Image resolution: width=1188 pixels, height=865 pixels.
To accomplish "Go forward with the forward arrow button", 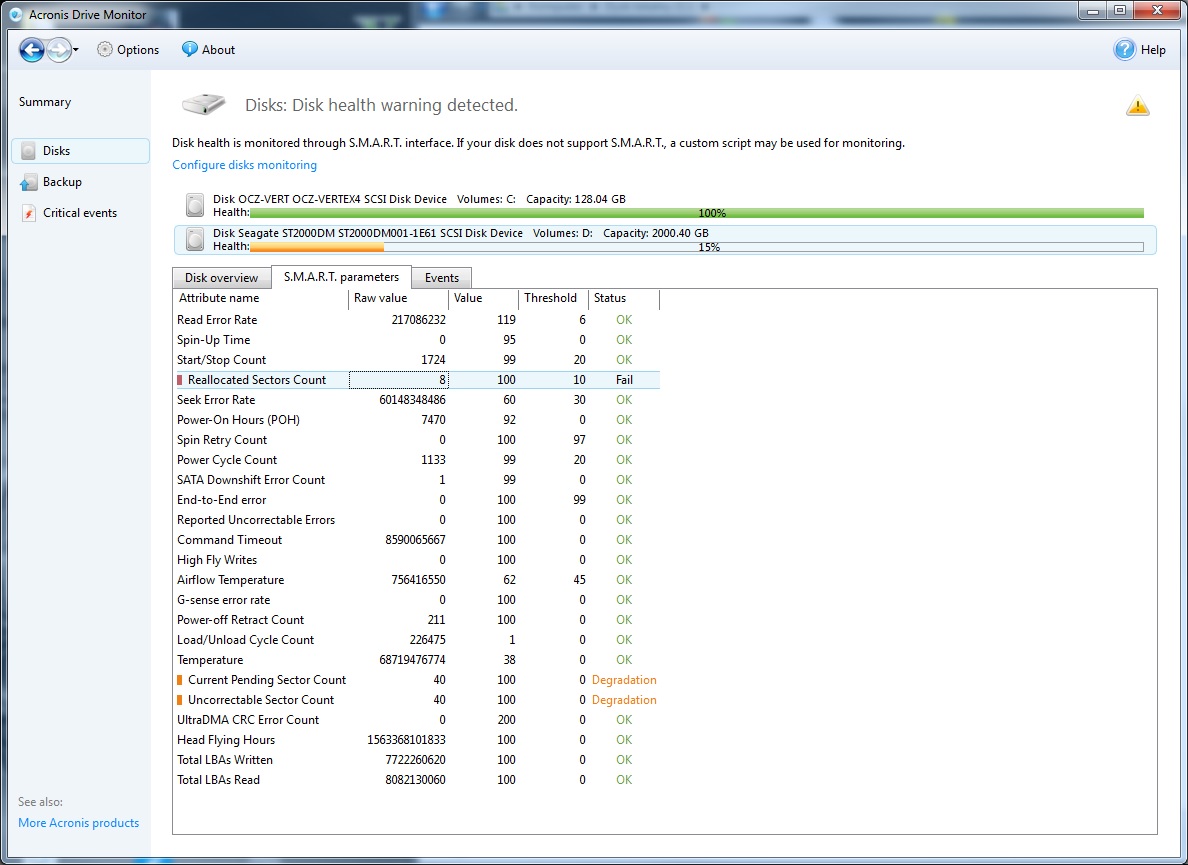I will coord(58,50).
